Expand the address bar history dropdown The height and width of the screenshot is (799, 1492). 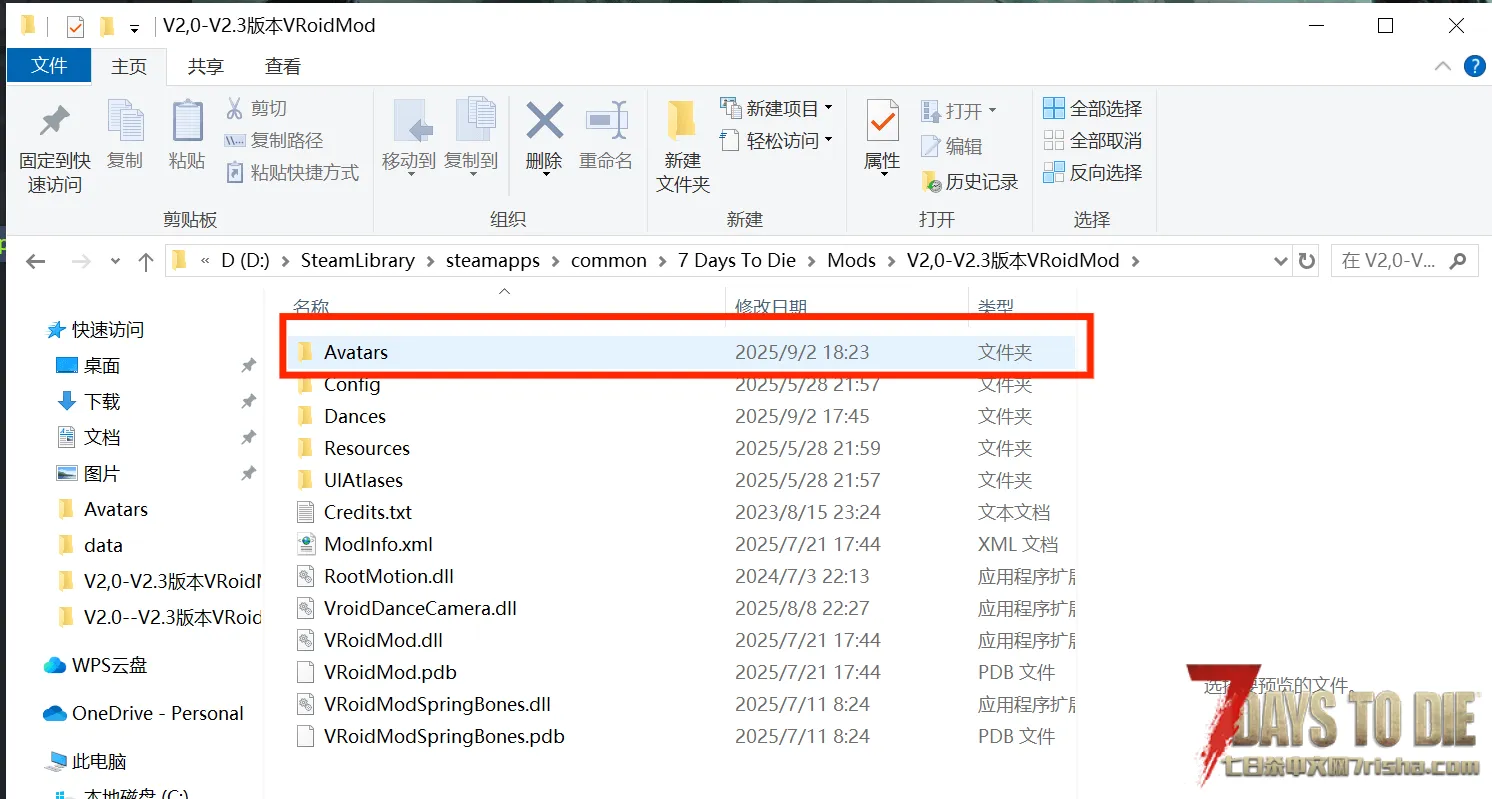point(1281,261)
